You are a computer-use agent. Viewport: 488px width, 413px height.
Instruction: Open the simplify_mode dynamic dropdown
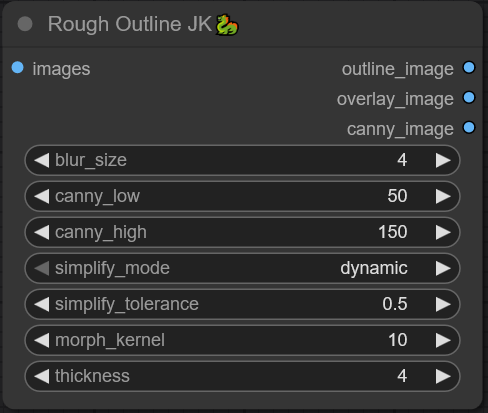tap(374, 268)
